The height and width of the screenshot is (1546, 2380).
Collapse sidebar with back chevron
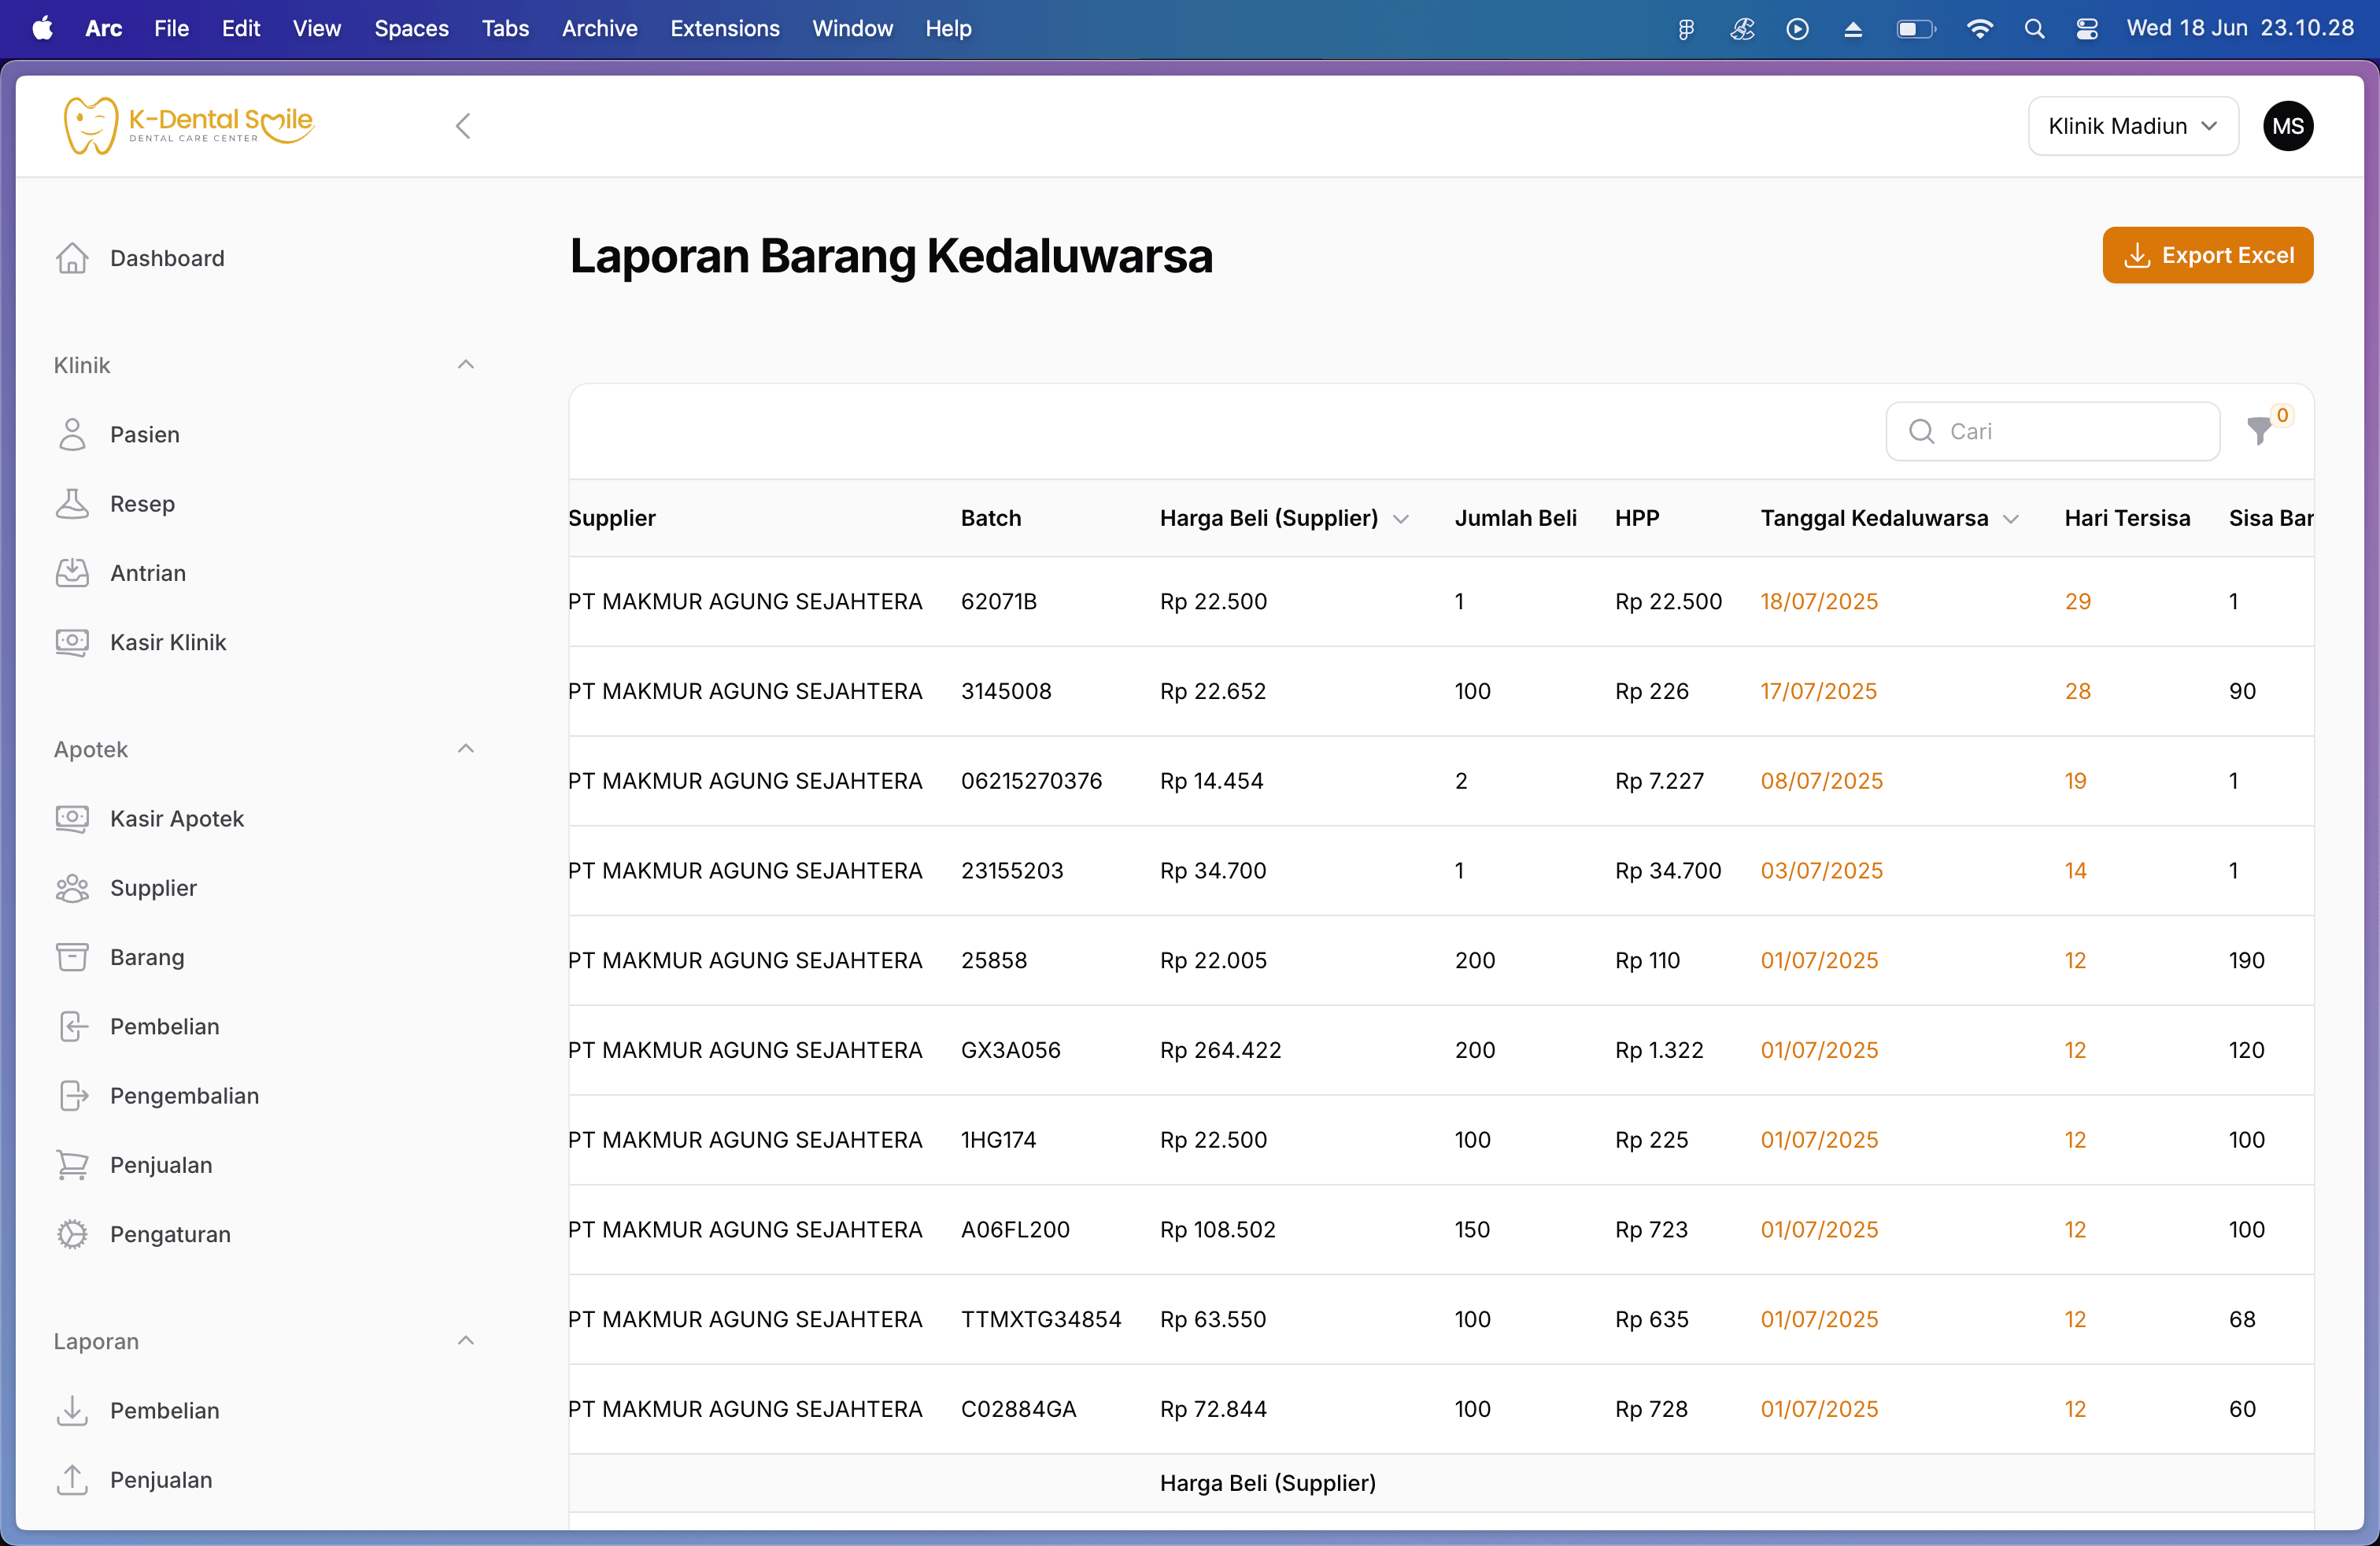[463, 126]
